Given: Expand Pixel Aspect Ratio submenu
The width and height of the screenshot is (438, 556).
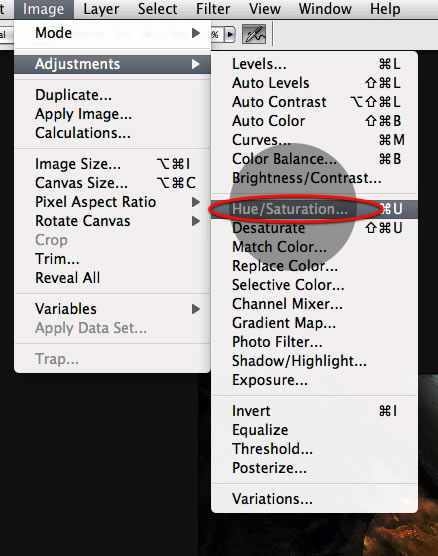Looking at the screenshot, I should tap(112, 202).
